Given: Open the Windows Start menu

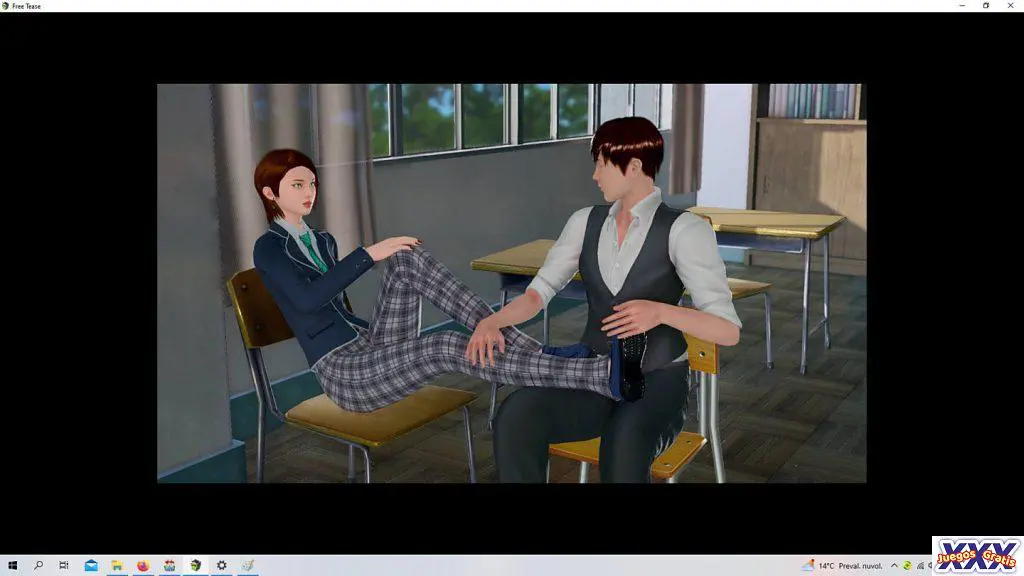Looking at the screenshot, I should [x=12, y=566].
